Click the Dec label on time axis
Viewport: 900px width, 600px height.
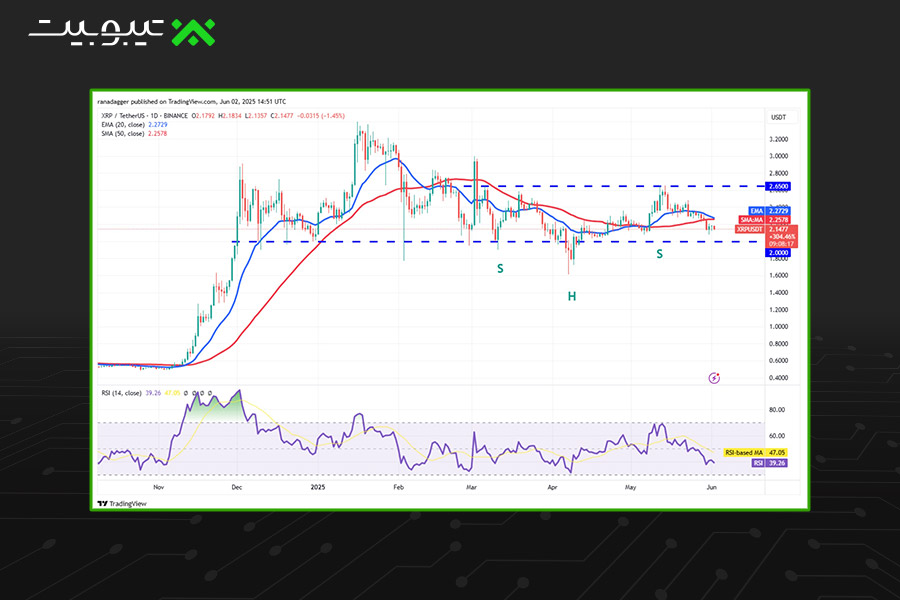(236, 487)
